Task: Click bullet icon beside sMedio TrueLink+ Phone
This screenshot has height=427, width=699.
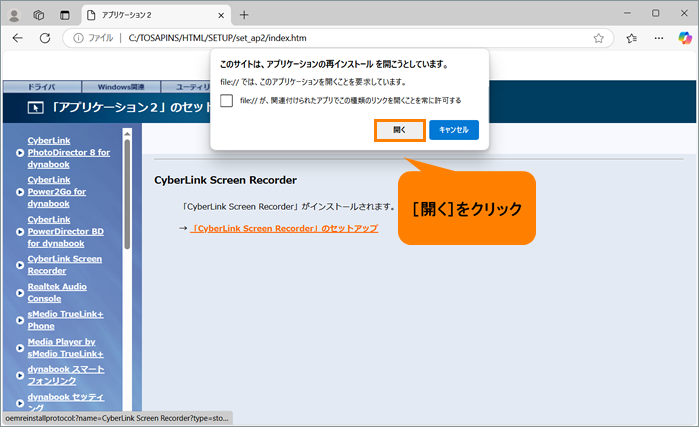Action: coord(20,320)
